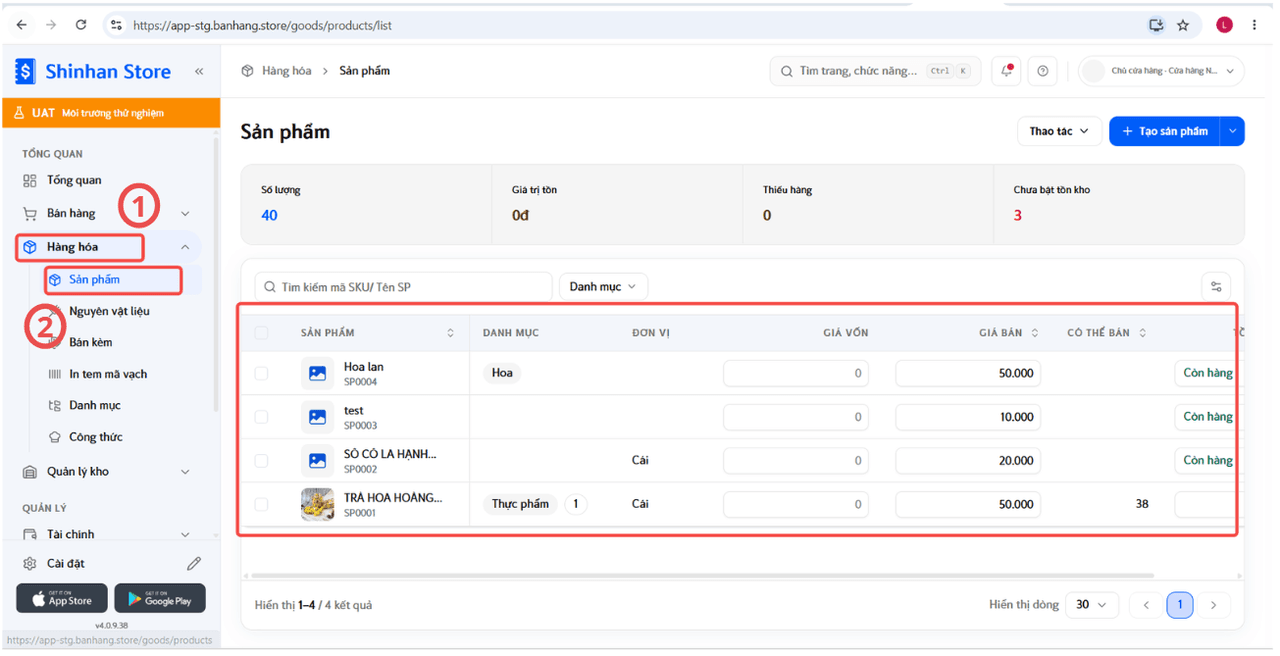Focus the SKU/Tên SP search field
The image size is (1280, 656).
(x=403, y=287)
